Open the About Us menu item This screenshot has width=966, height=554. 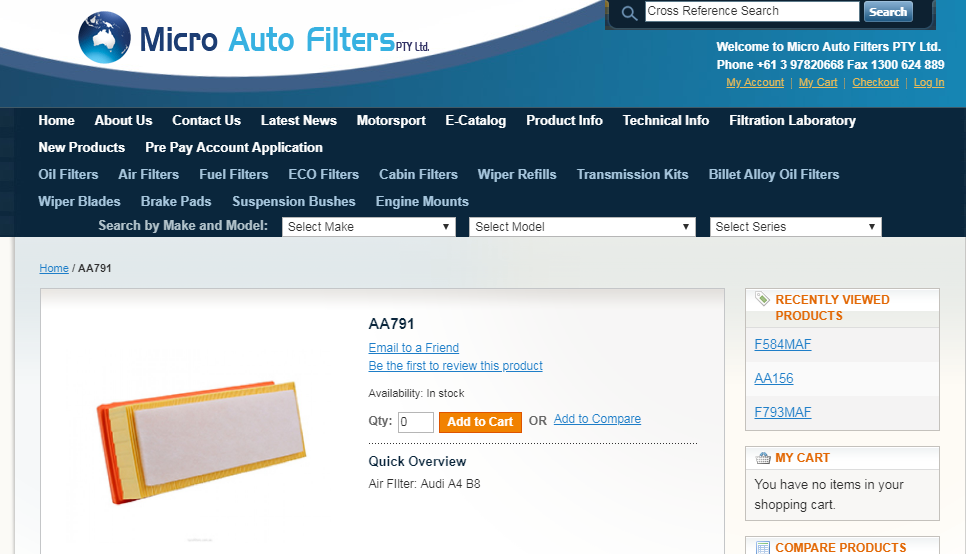[123, 121]
